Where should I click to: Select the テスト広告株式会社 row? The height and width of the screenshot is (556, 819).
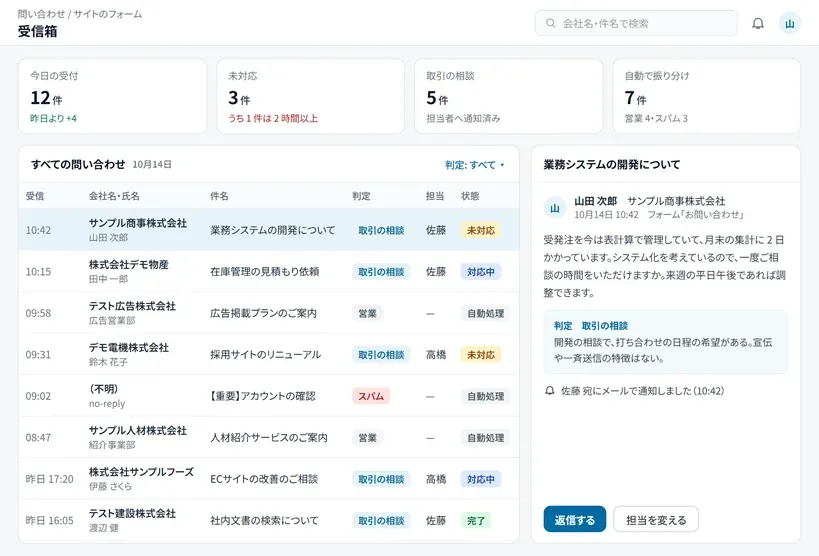pos(269,313)
